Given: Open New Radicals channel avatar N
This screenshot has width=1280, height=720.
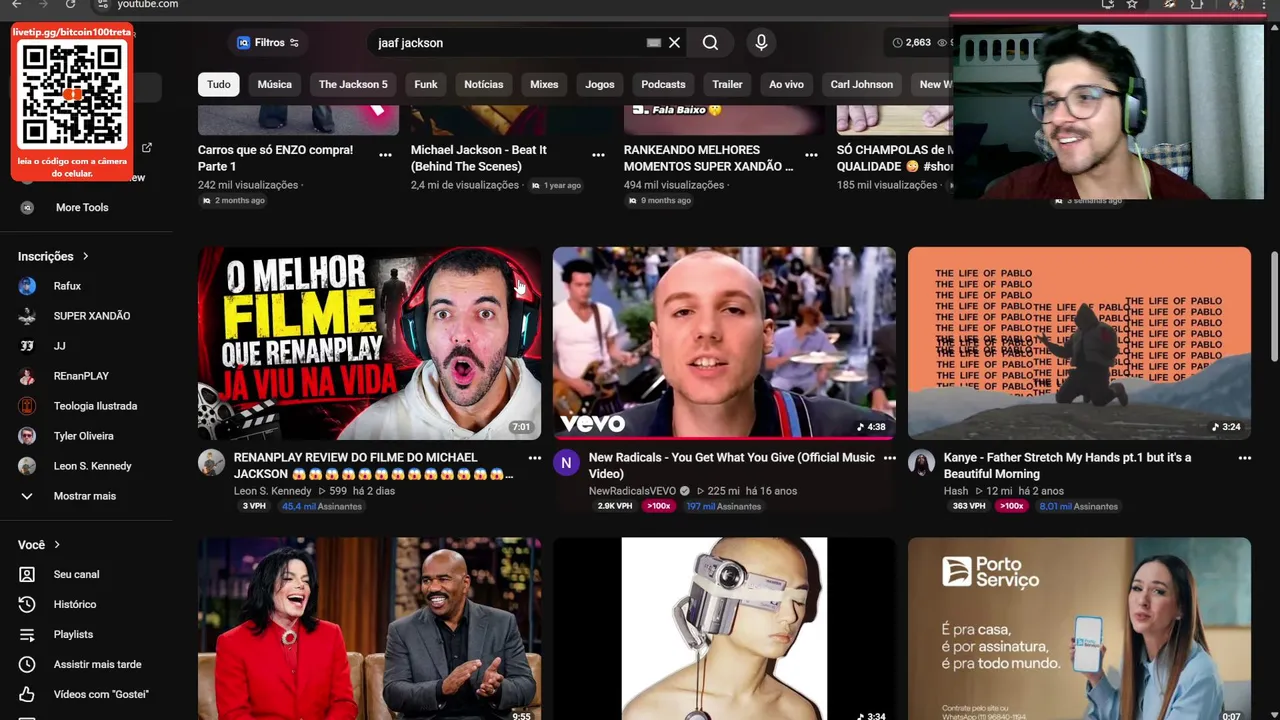Looking at the screenshot, I should coord(566,463).
